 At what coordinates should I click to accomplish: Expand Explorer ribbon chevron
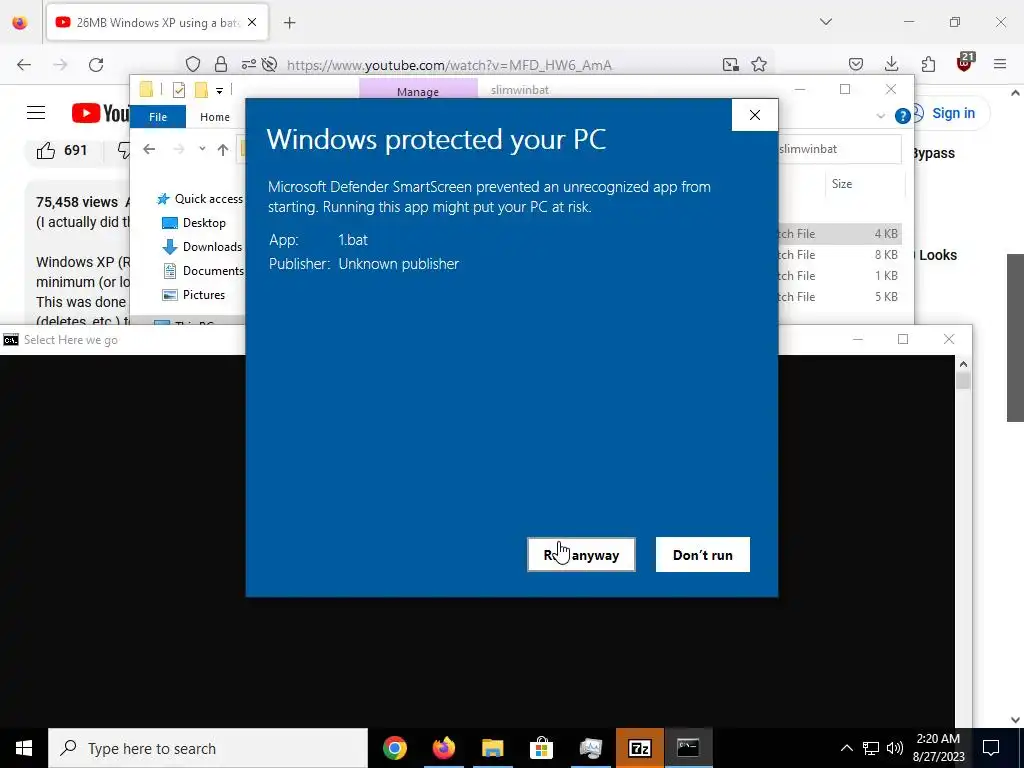[880, 116]
